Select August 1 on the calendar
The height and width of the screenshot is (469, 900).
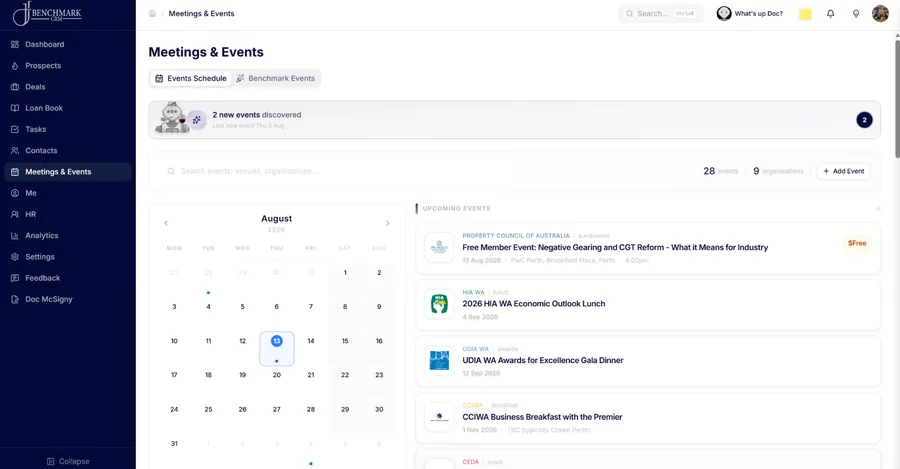[345, 273]
